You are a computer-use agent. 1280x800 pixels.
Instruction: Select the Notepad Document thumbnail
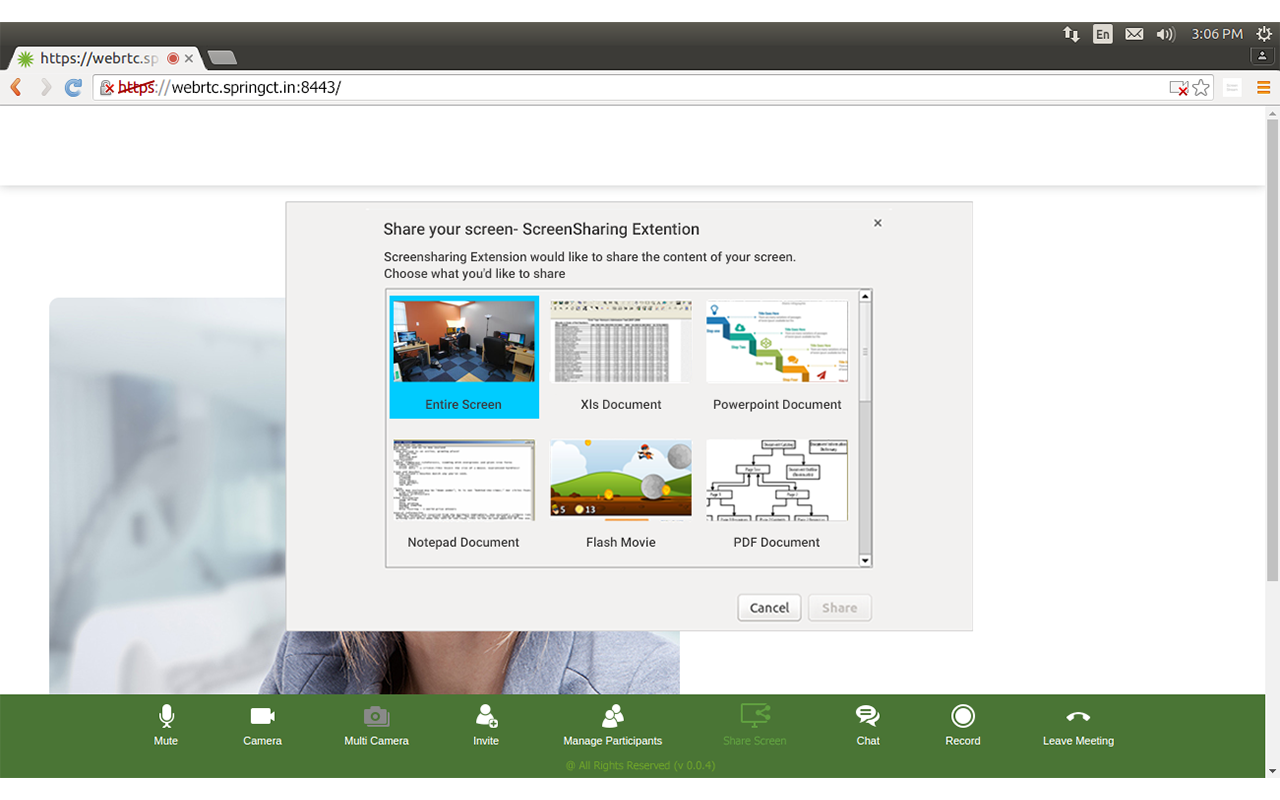pyautogui.click(x=464, y=495)
